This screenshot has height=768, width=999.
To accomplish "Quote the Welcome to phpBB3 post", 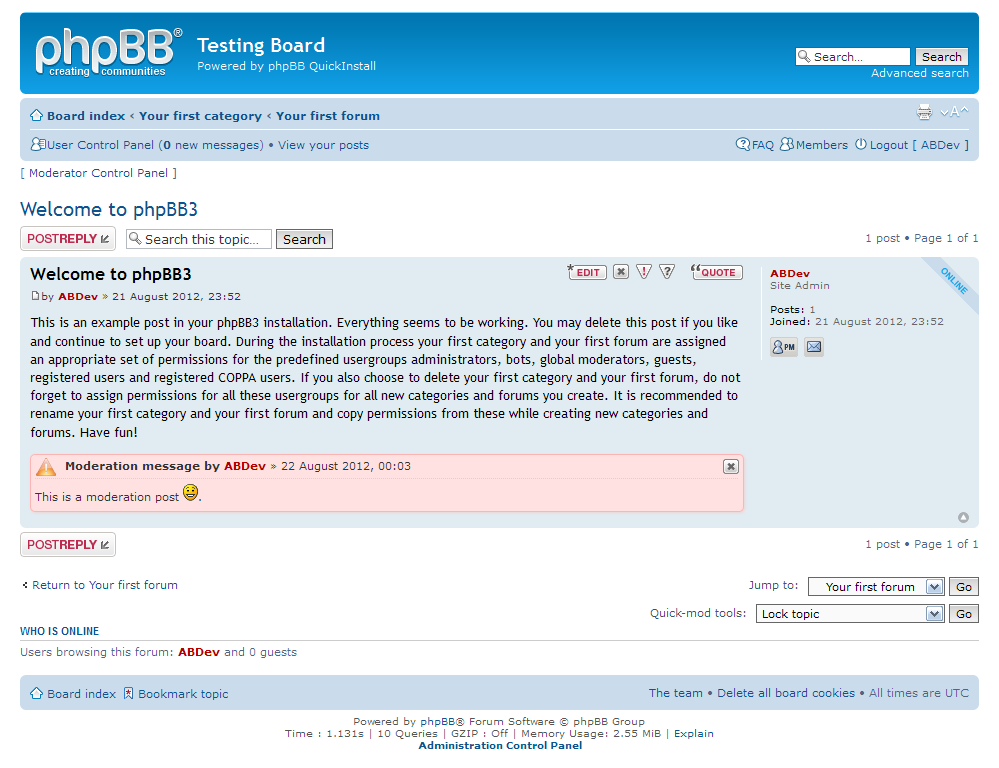I will coord(716,272).
